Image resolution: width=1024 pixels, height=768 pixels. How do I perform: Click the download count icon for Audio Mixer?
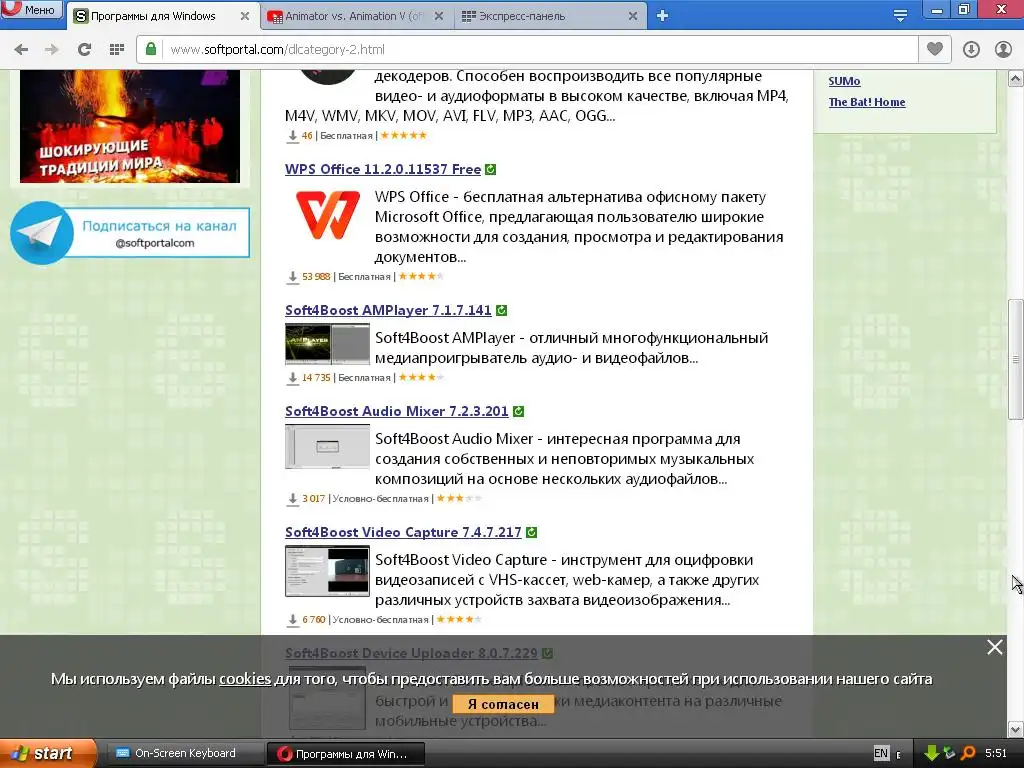[293, 499]
